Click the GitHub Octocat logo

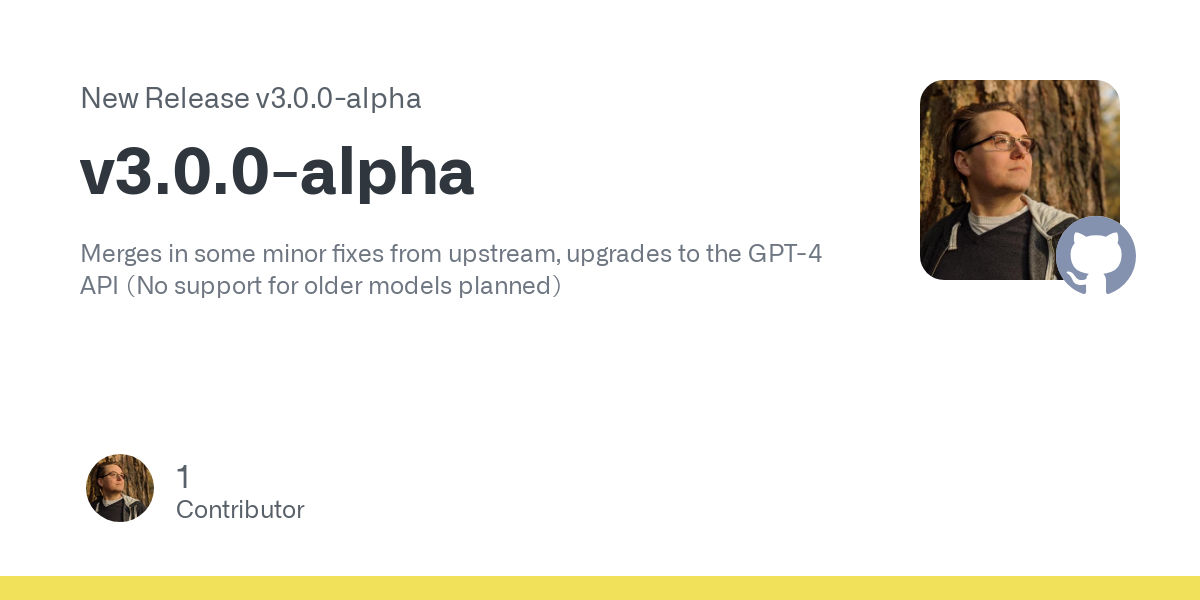(1096, 255)
